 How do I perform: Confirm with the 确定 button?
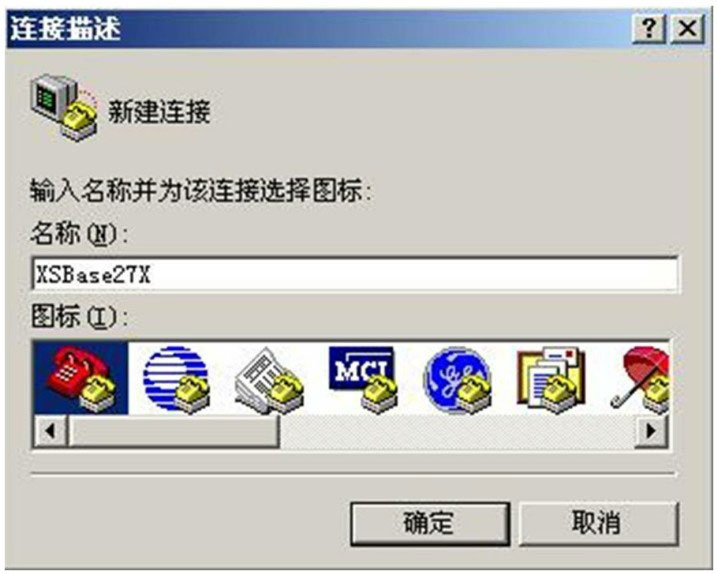(x=430, y=524)
